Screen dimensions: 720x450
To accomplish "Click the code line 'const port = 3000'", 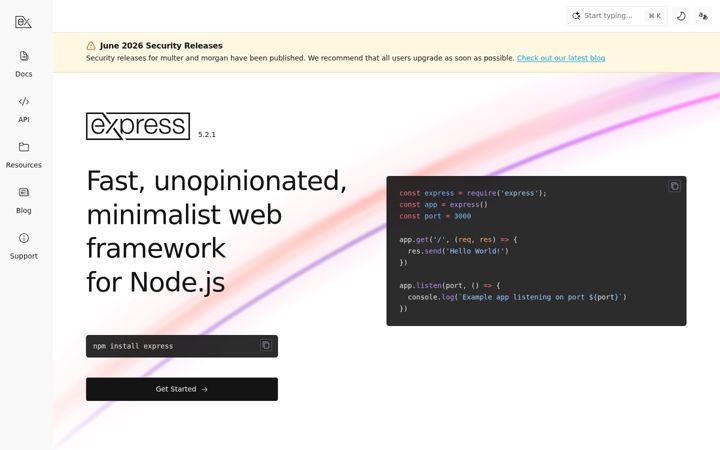I will tap(435, 216).
